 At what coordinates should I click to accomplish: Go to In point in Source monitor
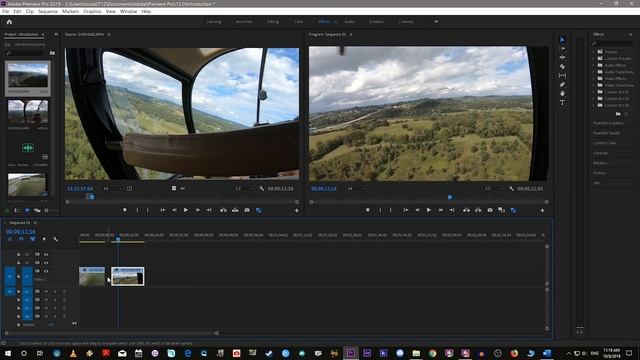163,210
